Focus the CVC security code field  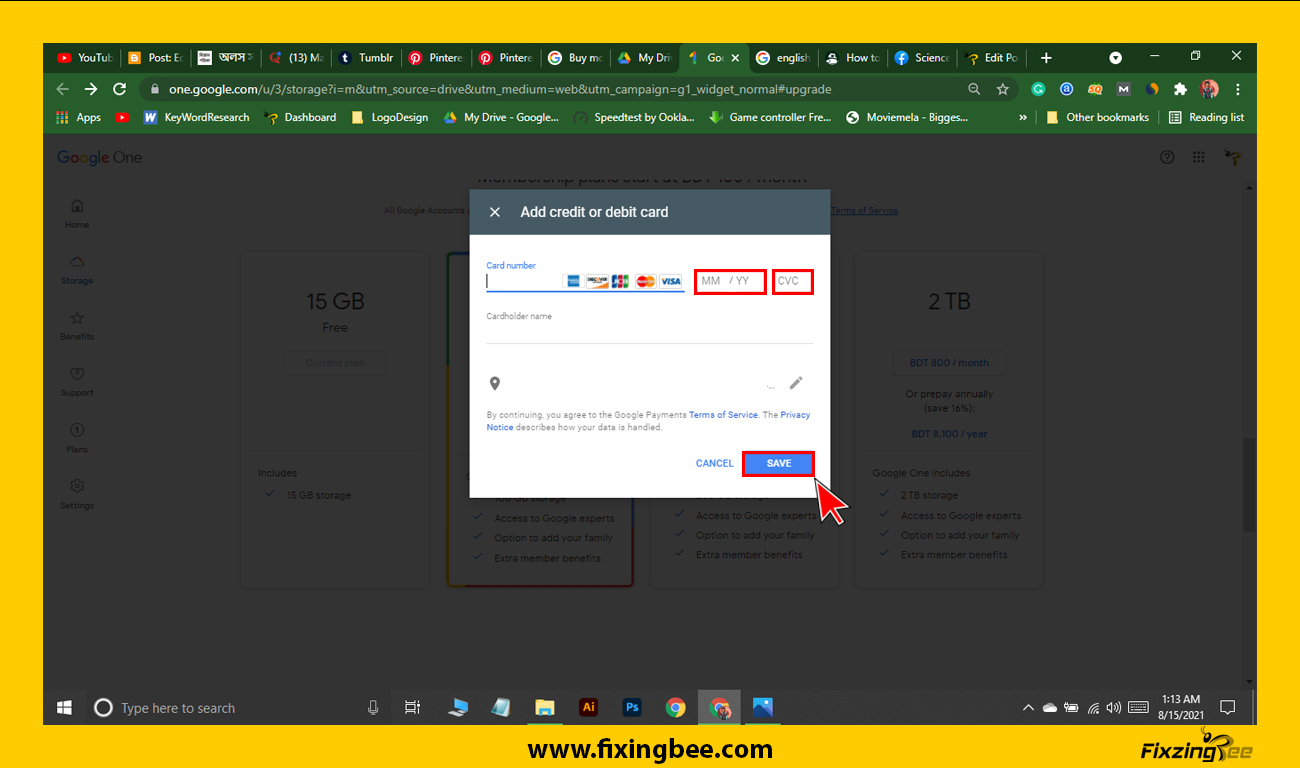(x=792, y=281)
